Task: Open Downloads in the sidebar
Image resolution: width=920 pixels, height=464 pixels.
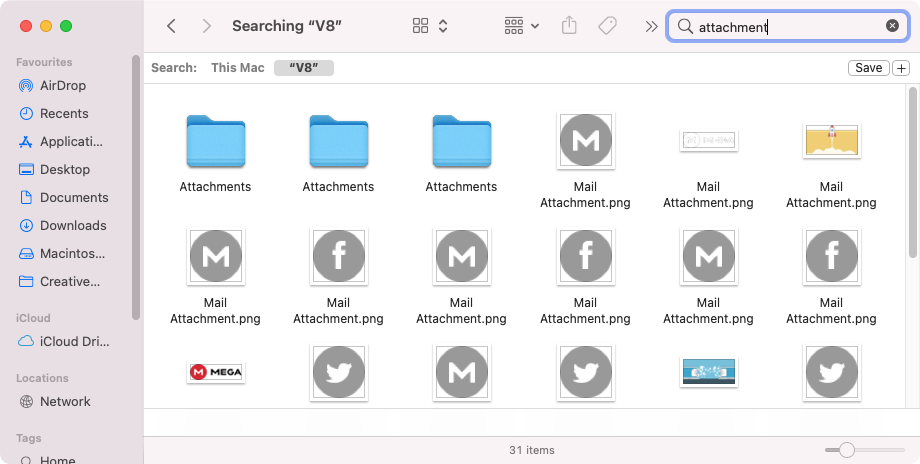Action: pos(73,226)
